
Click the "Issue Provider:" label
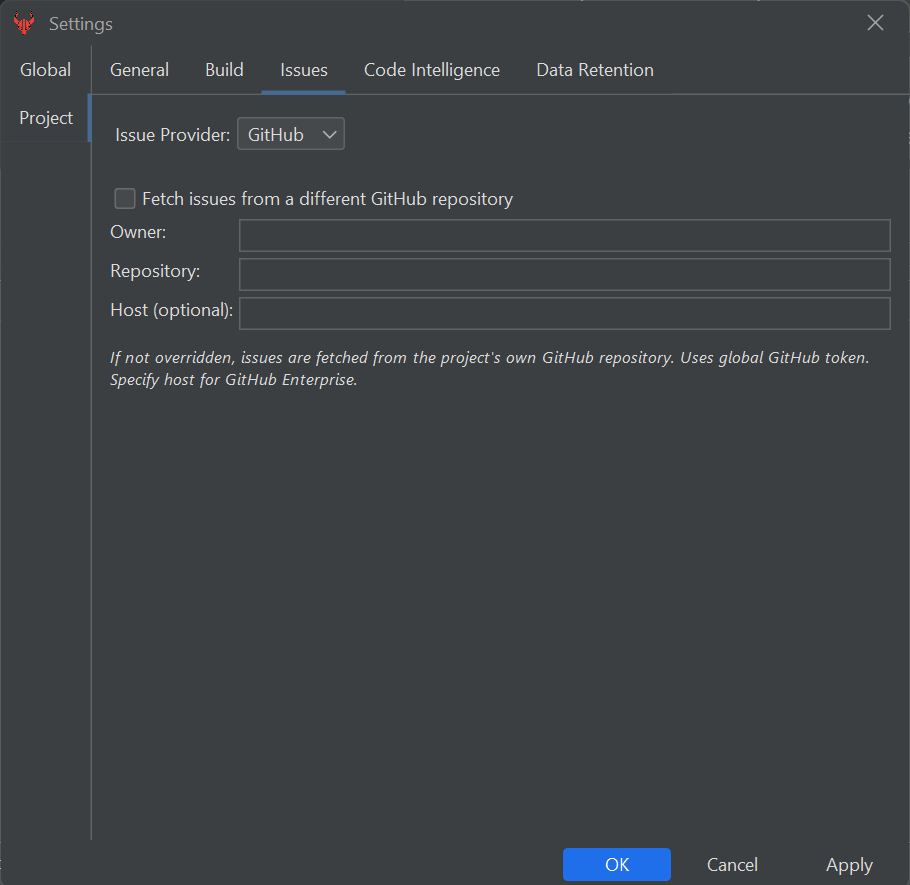[172, 134]
